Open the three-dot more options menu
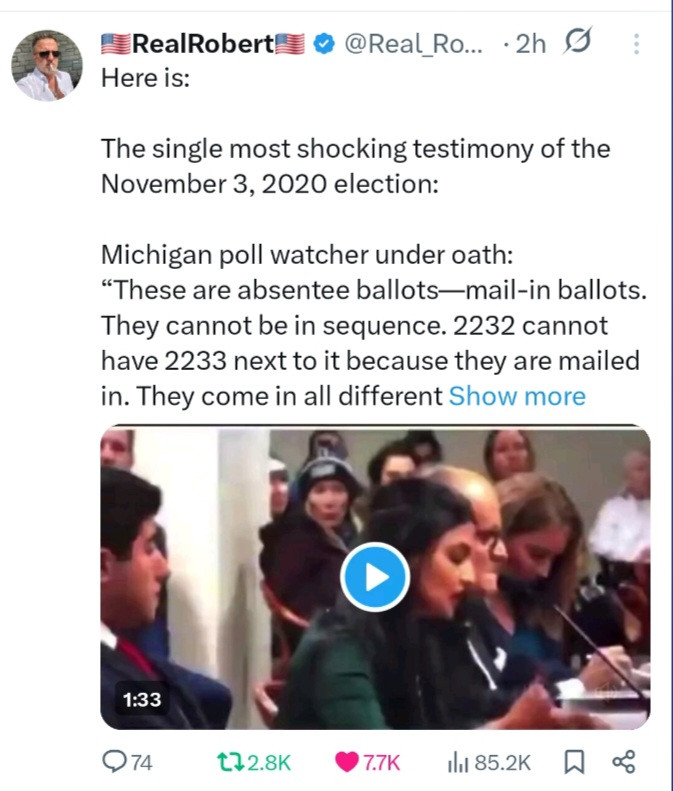 tap(637, 44)
